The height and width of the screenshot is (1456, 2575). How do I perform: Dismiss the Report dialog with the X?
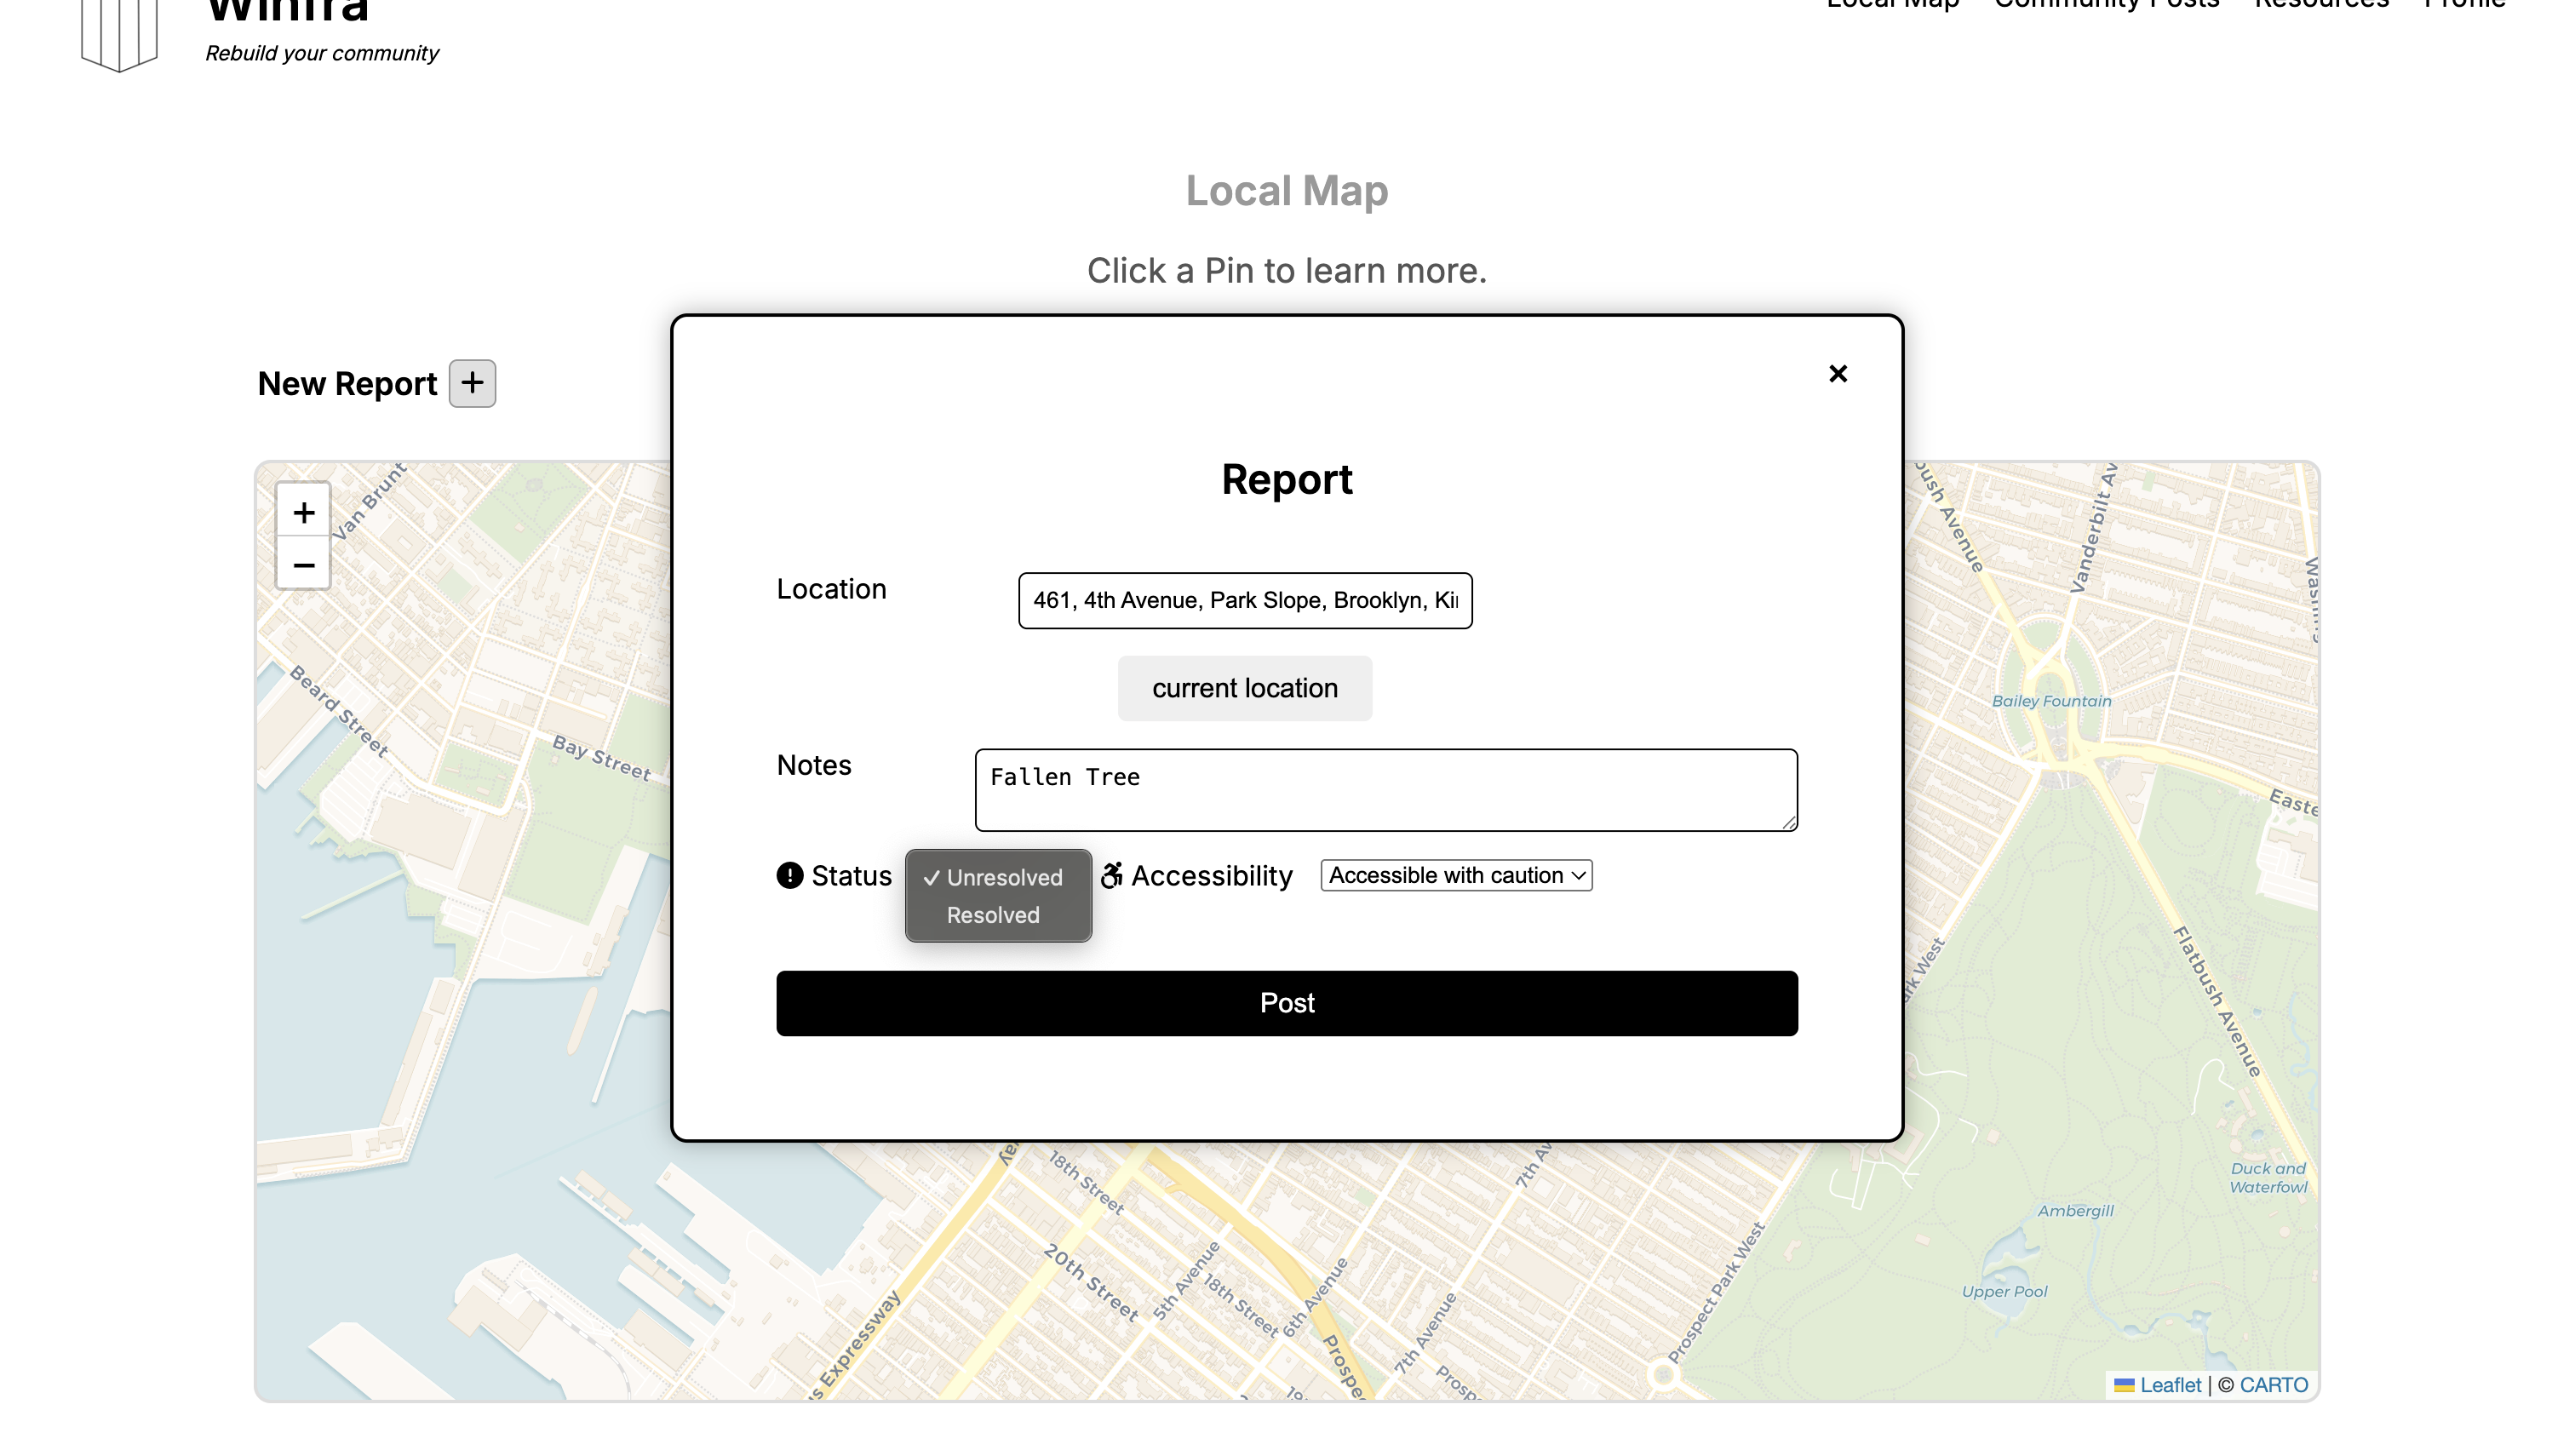[x=1838, y=373]
